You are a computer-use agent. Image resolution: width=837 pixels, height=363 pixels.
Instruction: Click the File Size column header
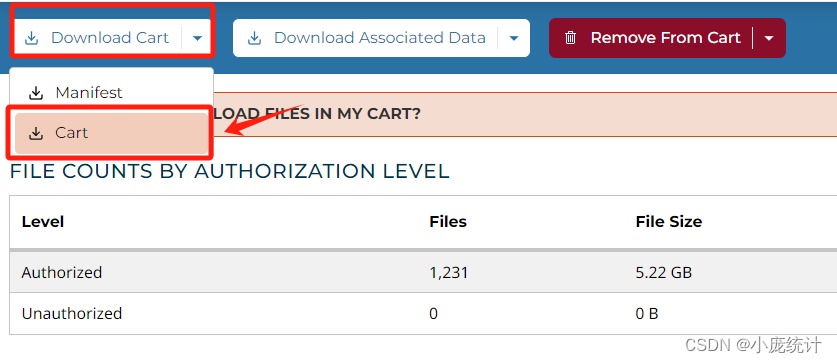click(668, 222)
